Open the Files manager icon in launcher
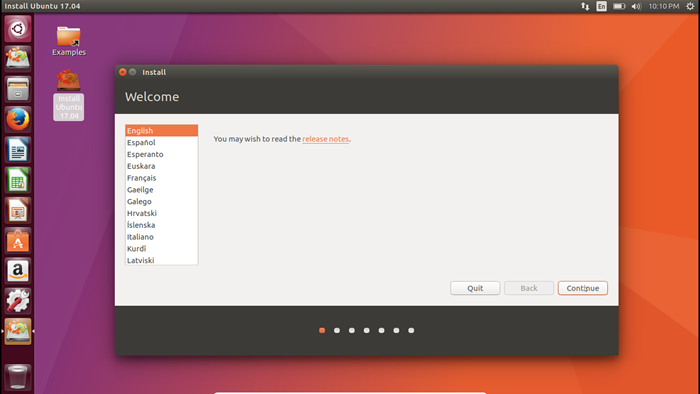The width and height of the screenshot is (700, 394). pos(18,89)
